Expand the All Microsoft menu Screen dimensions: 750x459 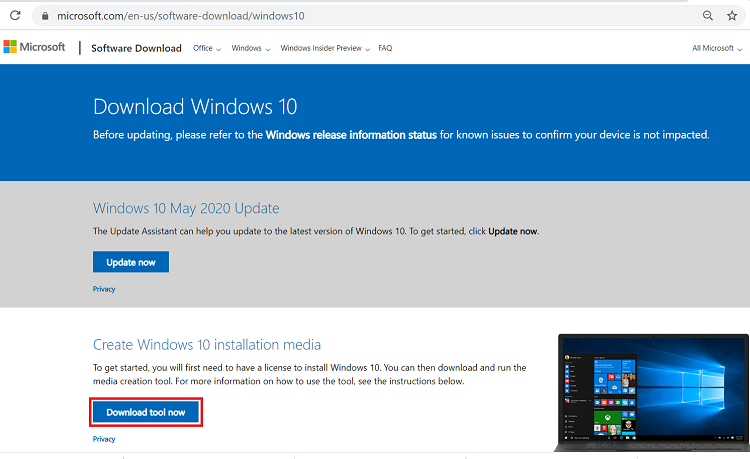click(716, 48)
